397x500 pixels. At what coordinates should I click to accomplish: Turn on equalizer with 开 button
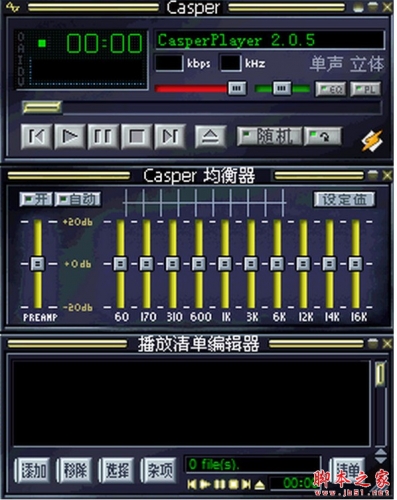tap(36, 199)
